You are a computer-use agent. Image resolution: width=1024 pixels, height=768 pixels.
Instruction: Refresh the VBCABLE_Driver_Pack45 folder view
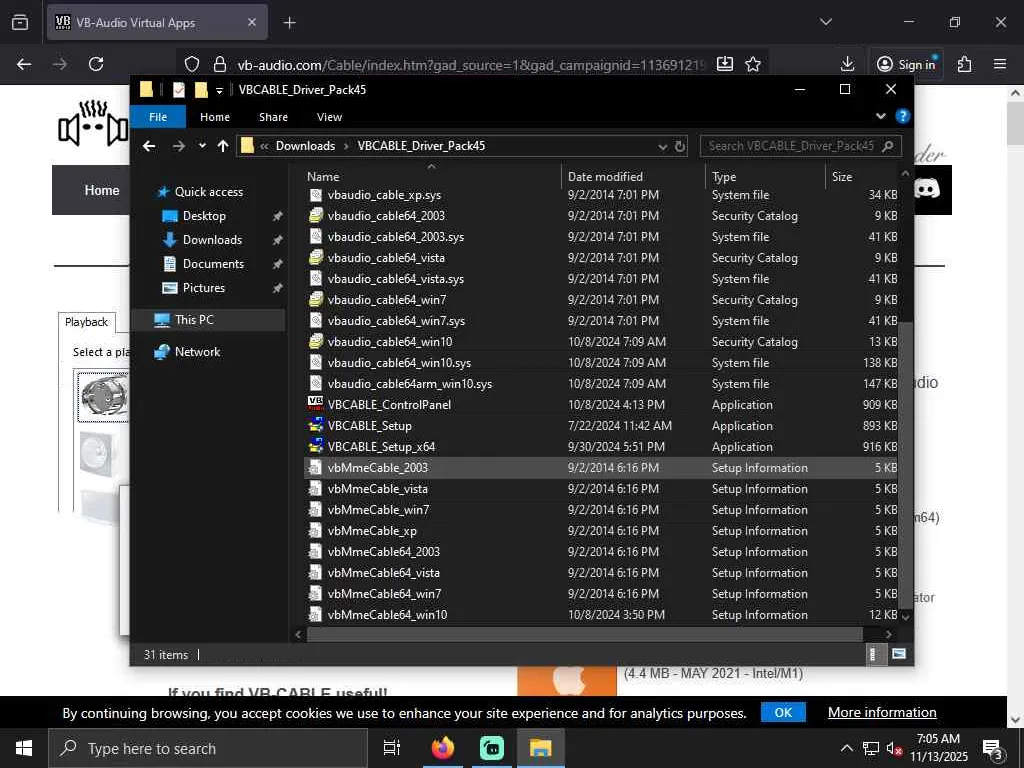(680, 146)
